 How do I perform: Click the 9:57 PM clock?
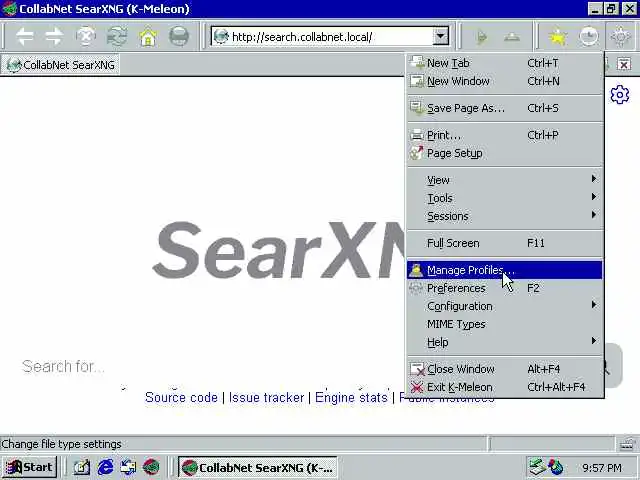point(602,468)
